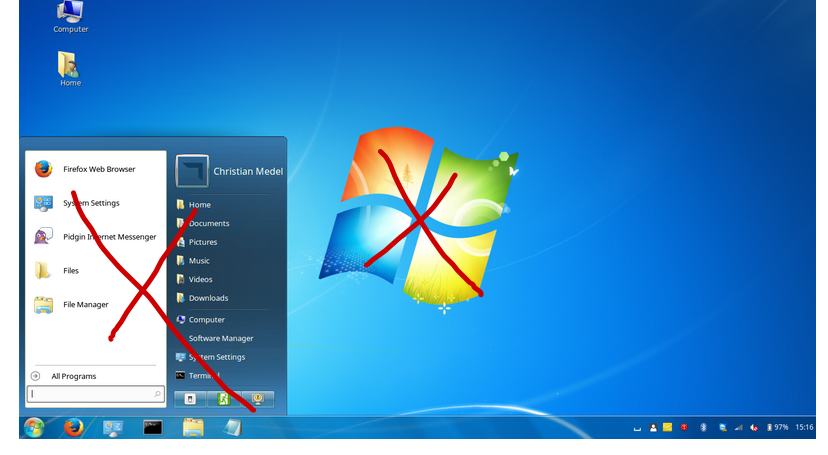Click the 15:16 clock
This screenshot has width=828, height=455.
click(805, 428)
